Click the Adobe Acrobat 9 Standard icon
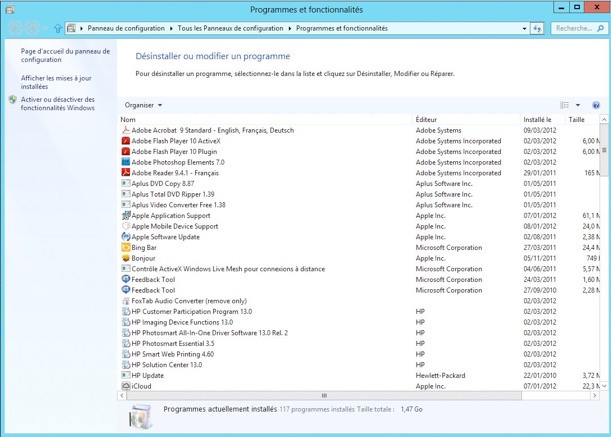This screenshot has width=611, height=437. [126, 130]
